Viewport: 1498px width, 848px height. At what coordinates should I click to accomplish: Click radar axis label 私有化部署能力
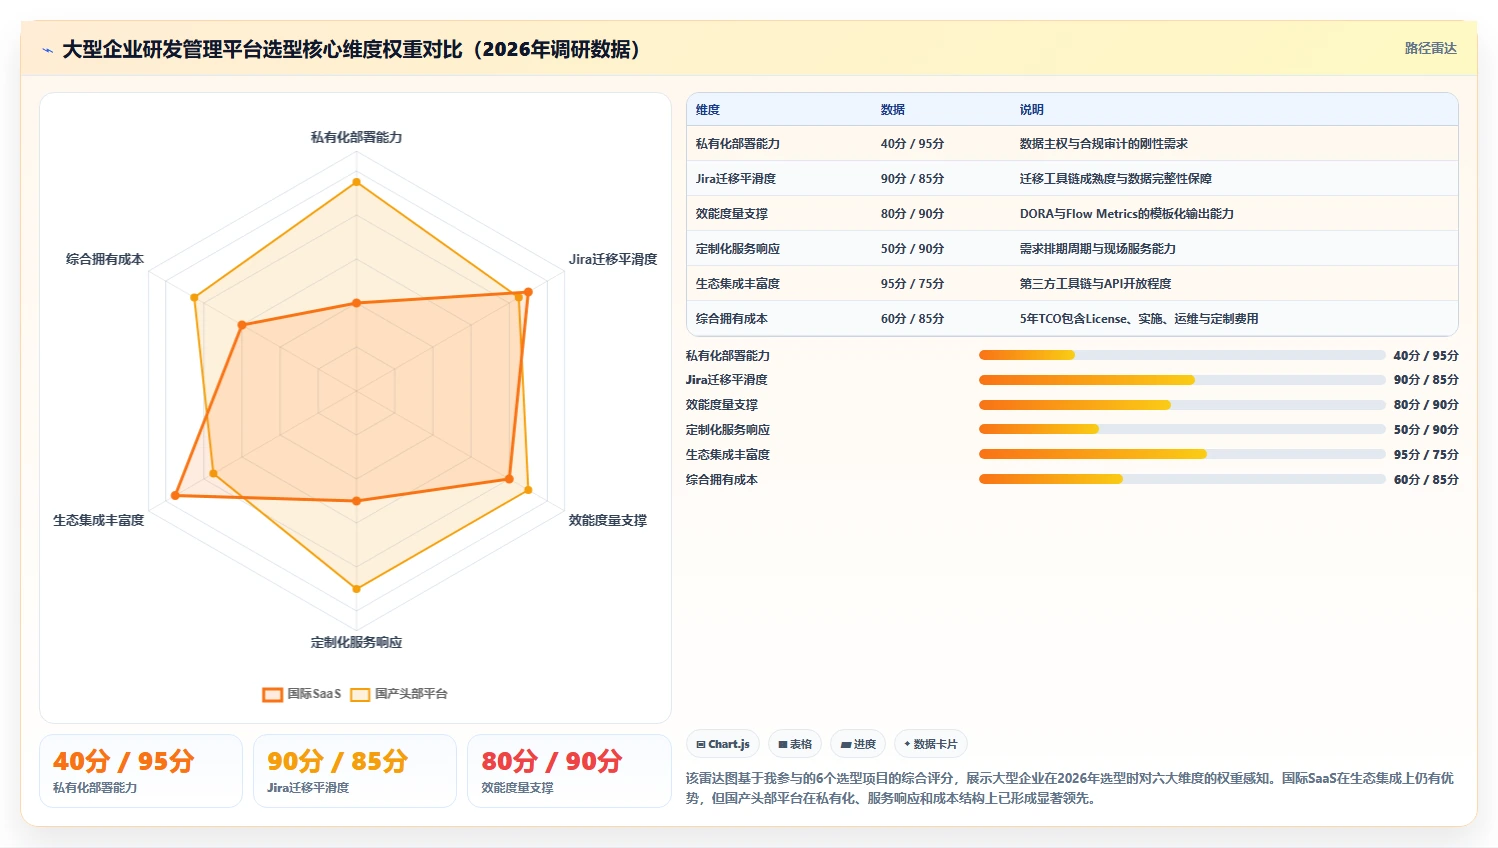356,137
